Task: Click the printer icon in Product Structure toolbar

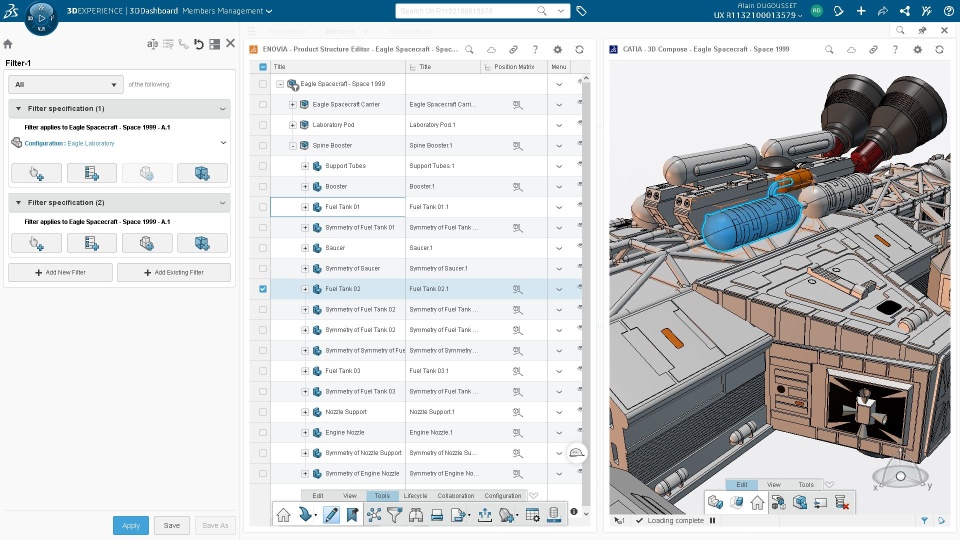Action: coord(437,515)
